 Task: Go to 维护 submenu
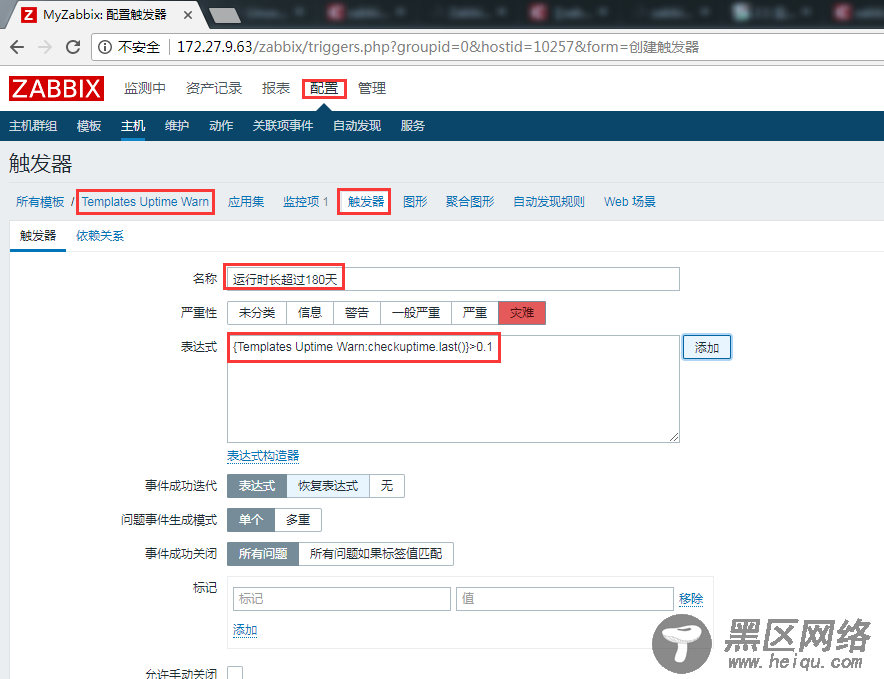coord(177,126)
